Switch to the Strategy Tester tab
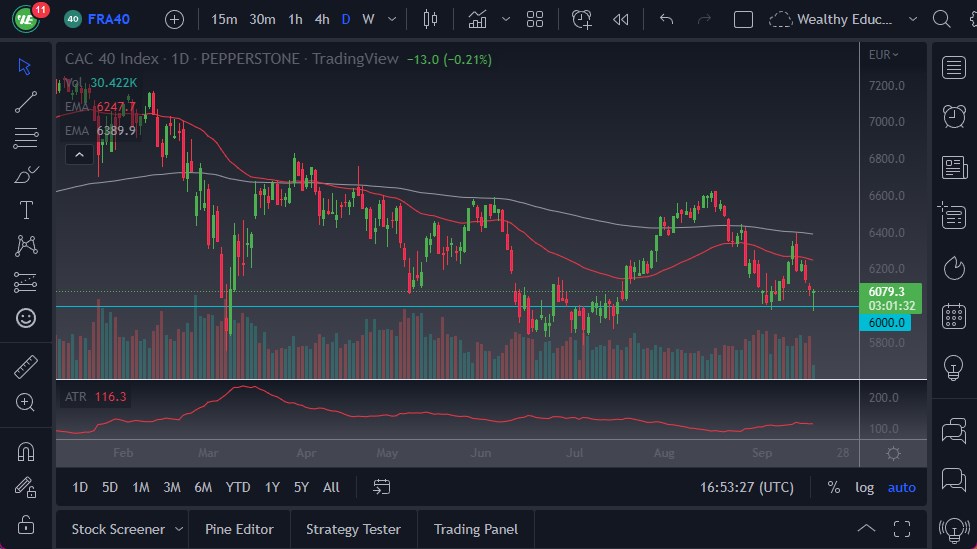 pos(353,529)
